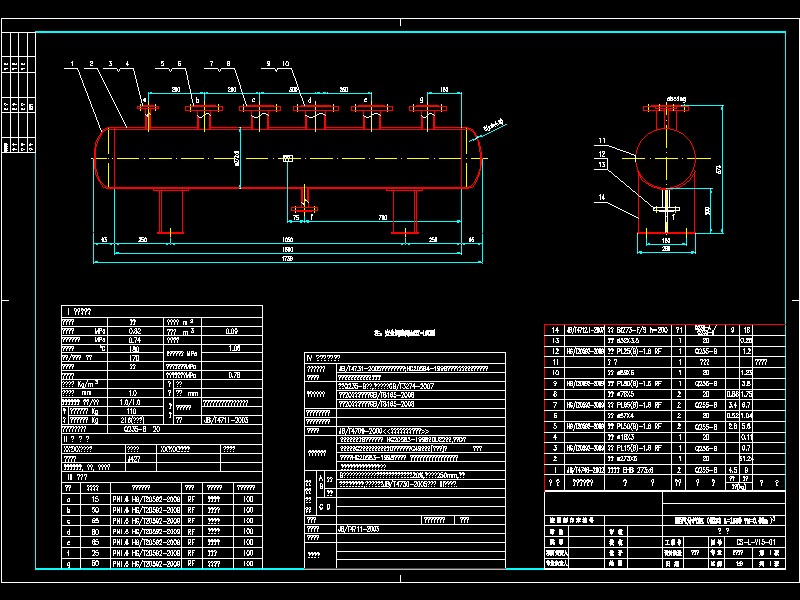Select the 45 dimension at left head
The height and width of the screenshot is (600, 800).
pyautogui.click(x=104, y=239)
